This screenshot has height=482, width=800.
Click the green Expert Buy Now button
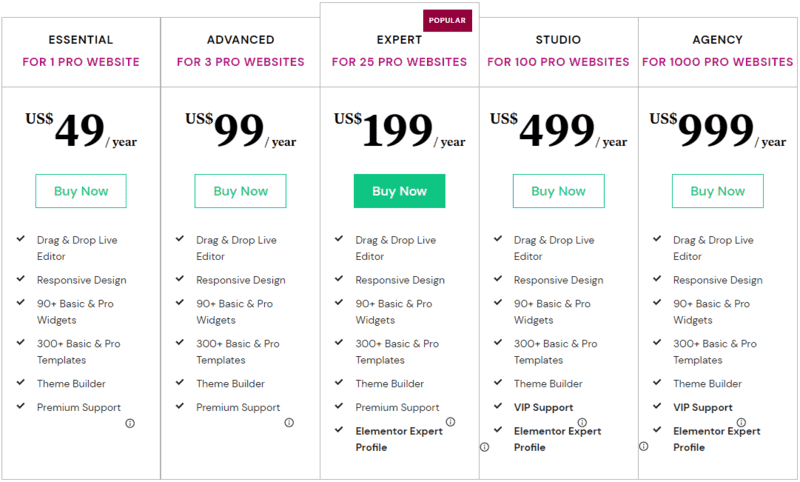coord(399,191)
